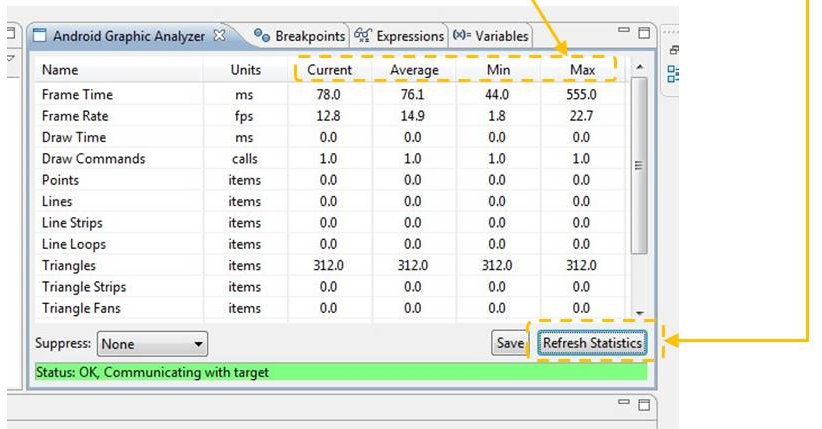Click the Expressions tab icon

[362, 35]
